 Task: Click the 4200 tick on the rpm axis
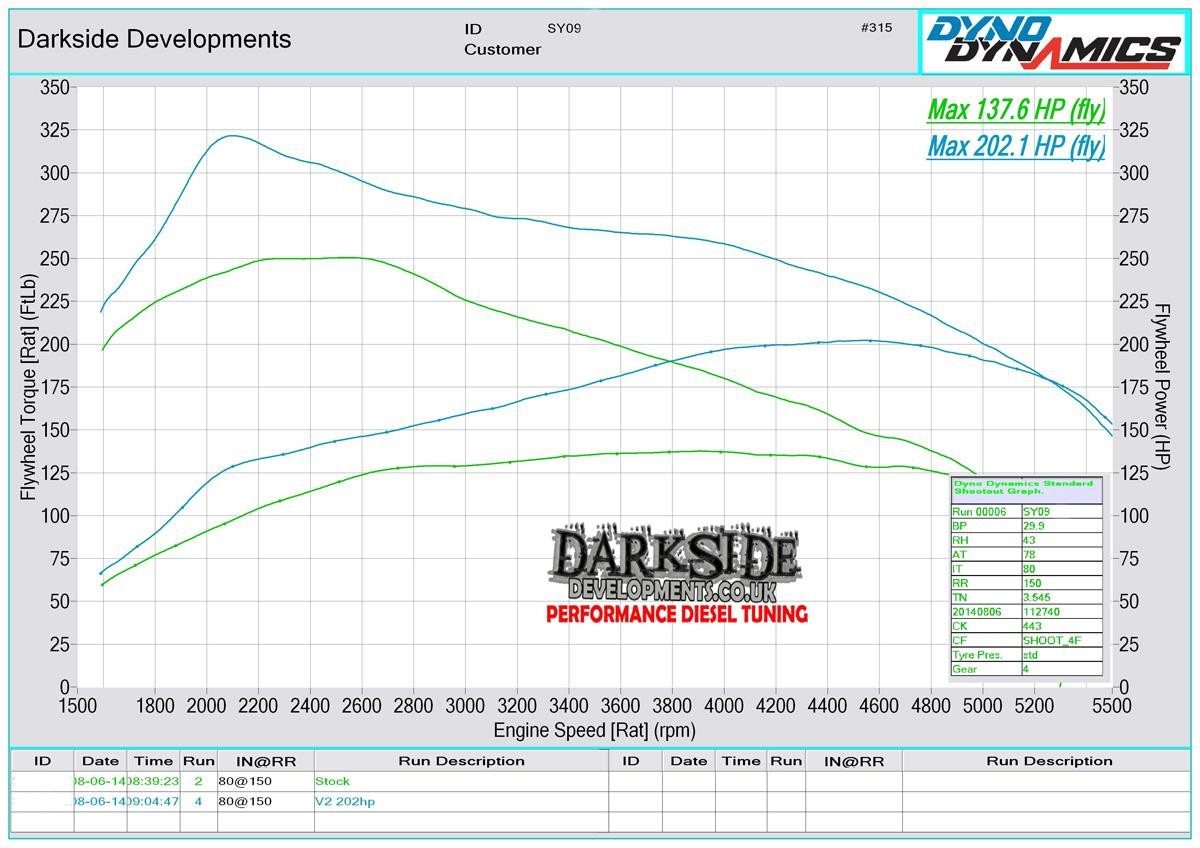[775, 705]
